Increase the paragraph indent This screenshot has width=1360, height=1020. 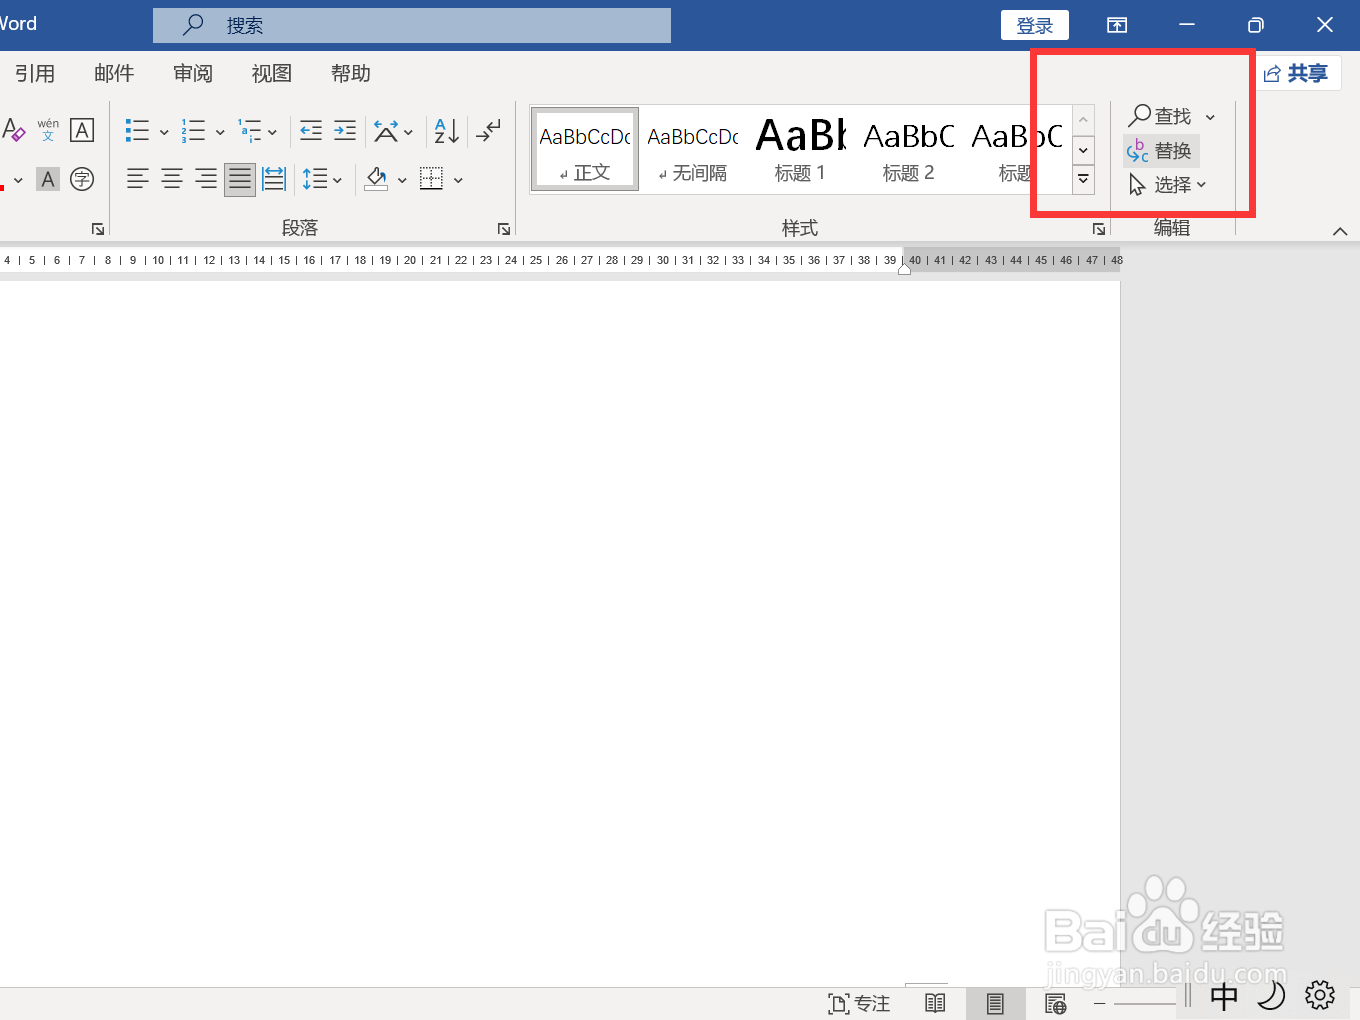[x=345, y=130]
